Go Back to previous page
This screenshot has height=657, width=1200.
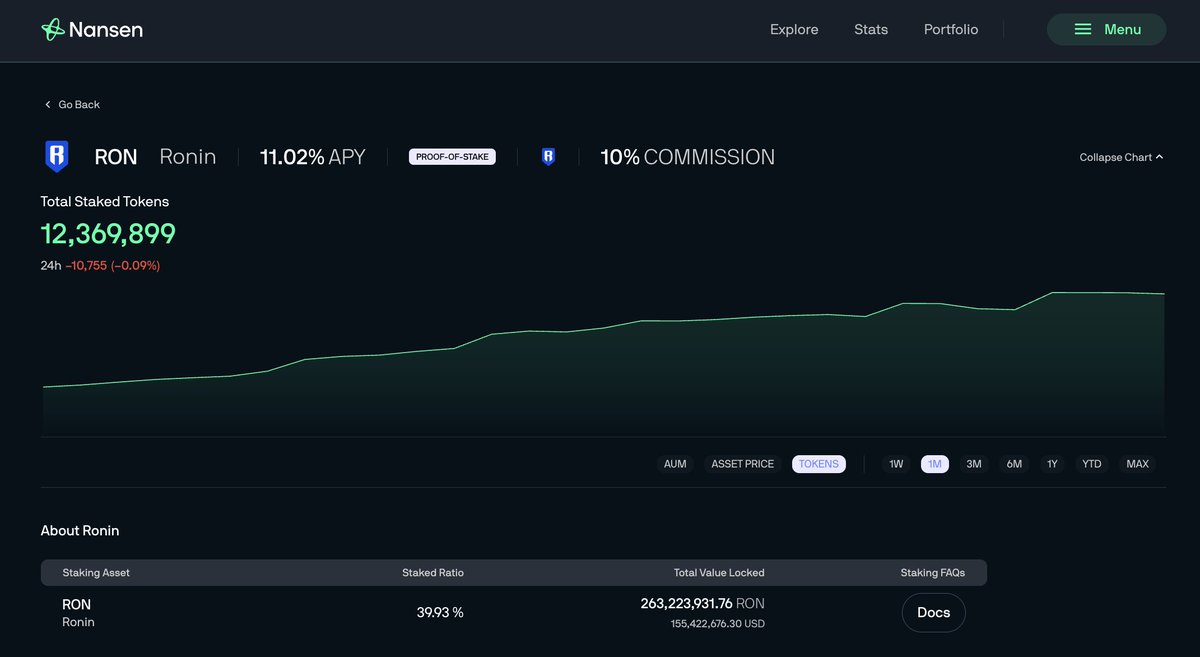[x=72, y=105]
